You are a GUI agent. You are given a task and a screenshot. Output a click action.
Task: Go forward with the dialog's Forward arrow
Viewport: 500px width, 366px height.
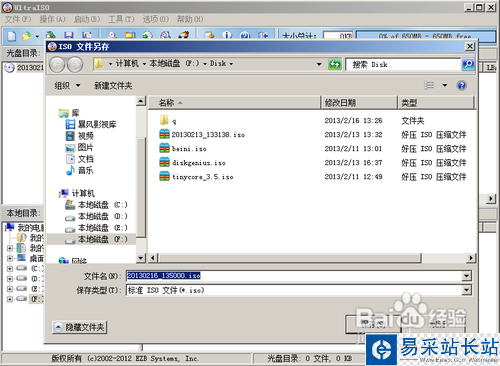(75, 64)
